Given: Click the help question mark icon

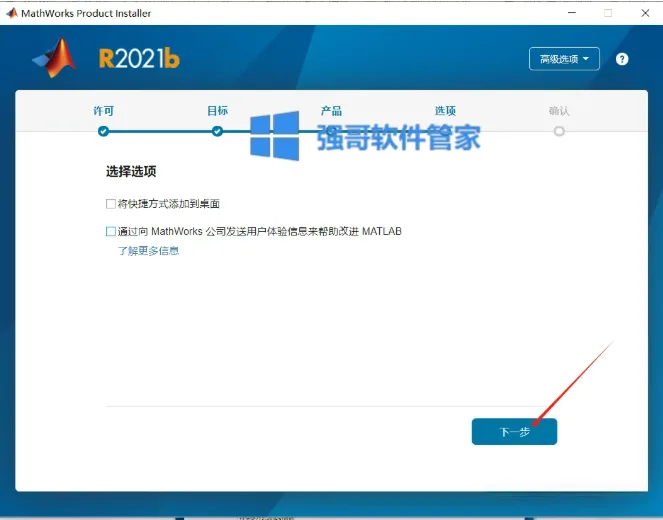Looking at the screenshot, I should pos(622,59).
